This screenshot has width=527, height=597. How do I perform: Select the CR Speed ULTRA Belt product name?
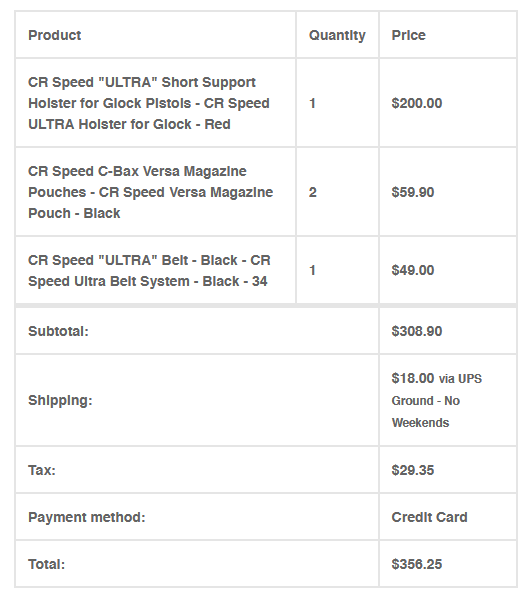(x=149, y=271)
